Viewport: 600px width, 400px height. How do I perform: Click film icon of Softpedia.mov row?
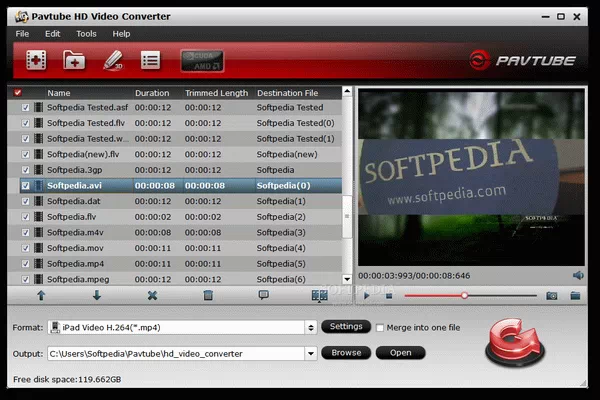pyautogui.click(x=38, y=248)
